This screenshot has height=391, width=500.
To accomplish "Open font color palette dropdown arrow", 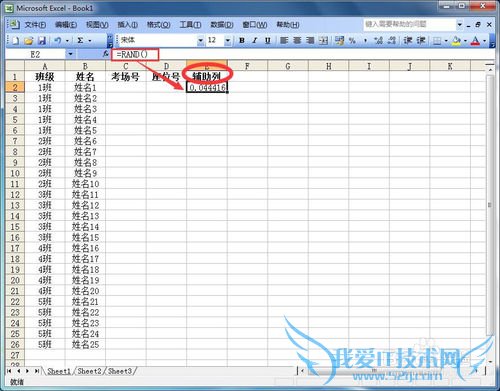I will pyautogui.click(x=485, y=41).
